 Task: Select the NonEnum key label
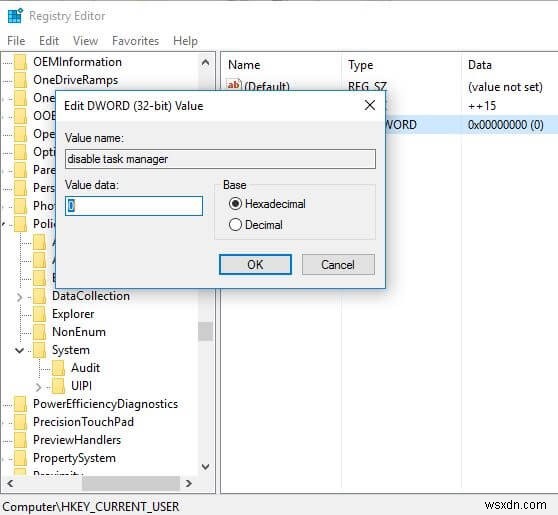79,332
